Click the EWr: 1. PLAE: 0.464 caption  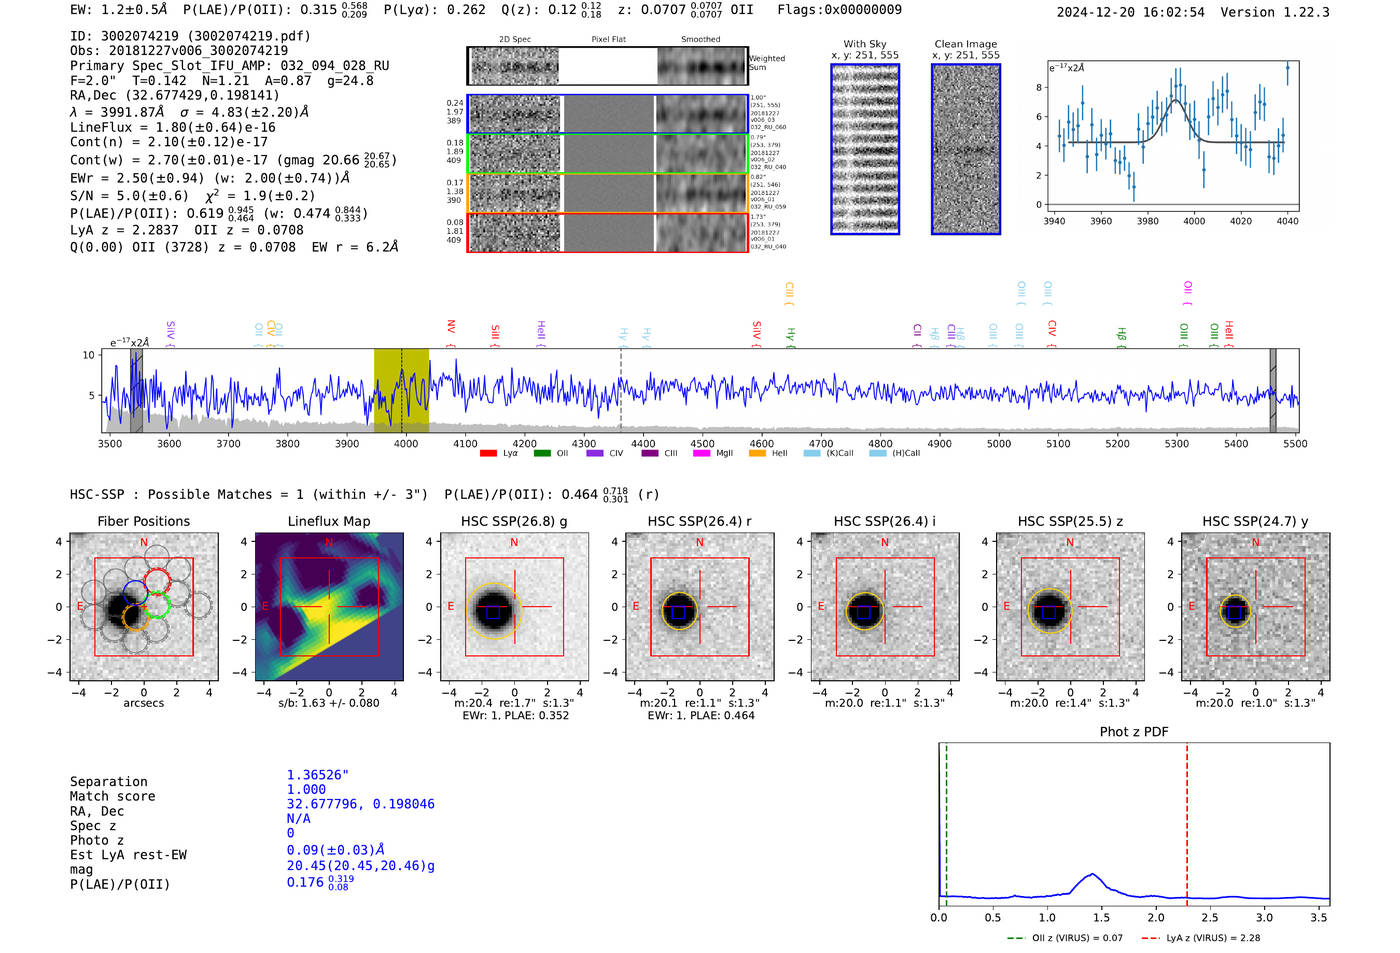pyautogui.click(x=700, y=715)
